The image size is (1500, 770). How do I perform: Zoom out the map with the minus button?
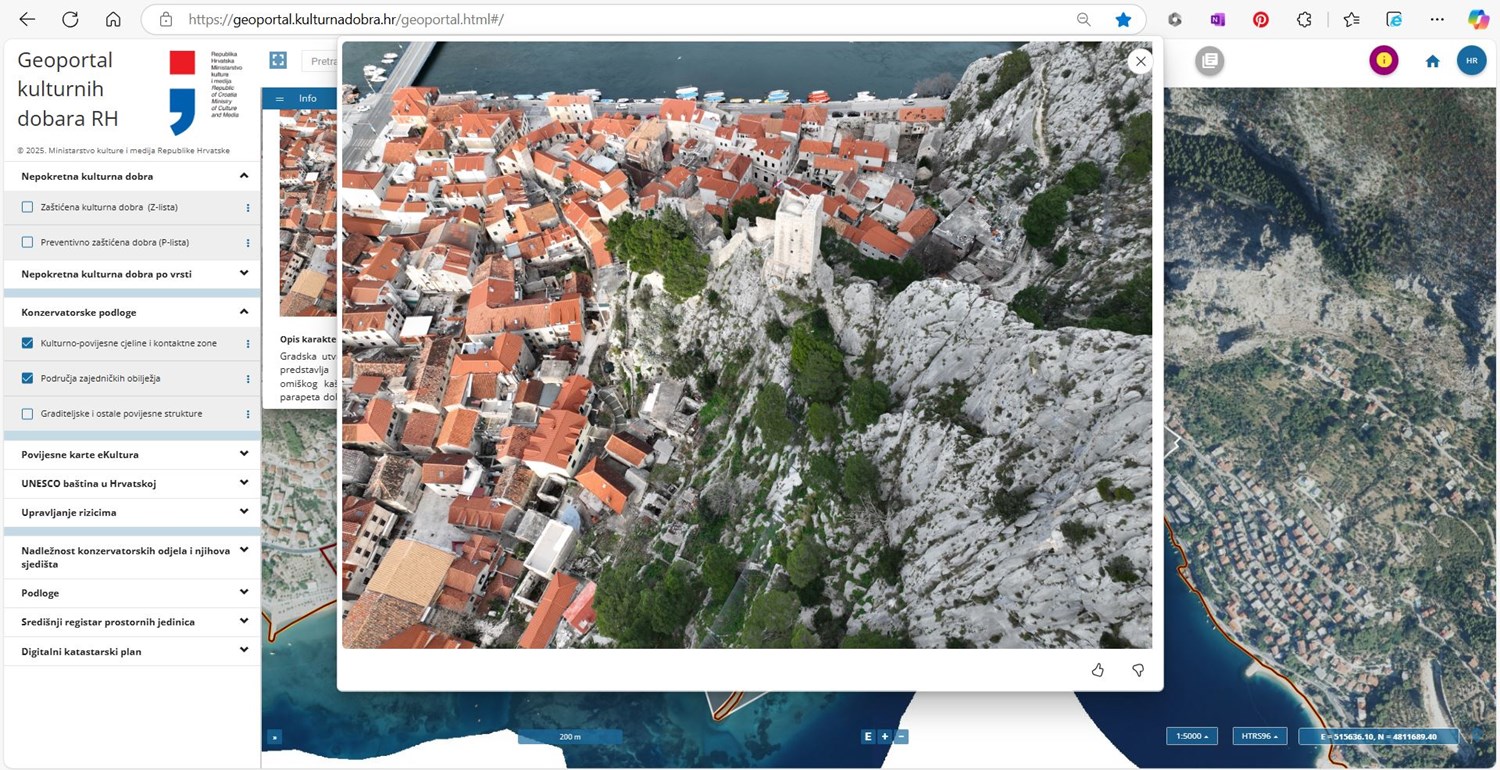(901, 737)
